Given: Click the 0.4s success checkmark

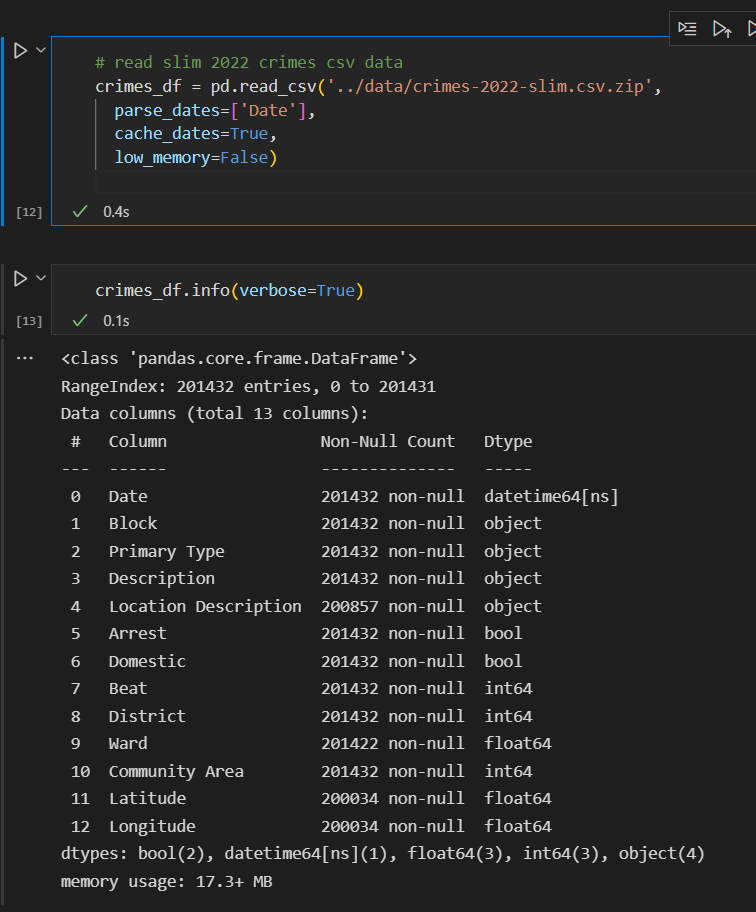Looking at the screenshot, I should tap(81, 212).
